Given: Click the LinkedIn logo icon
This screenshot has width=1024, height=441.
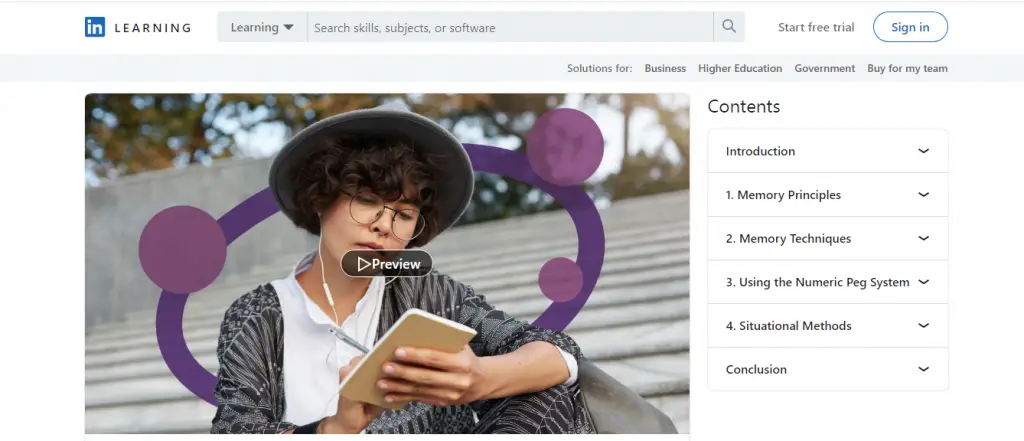Looking at the screenshot, I should pyautogui.click(x=95, y=27).
